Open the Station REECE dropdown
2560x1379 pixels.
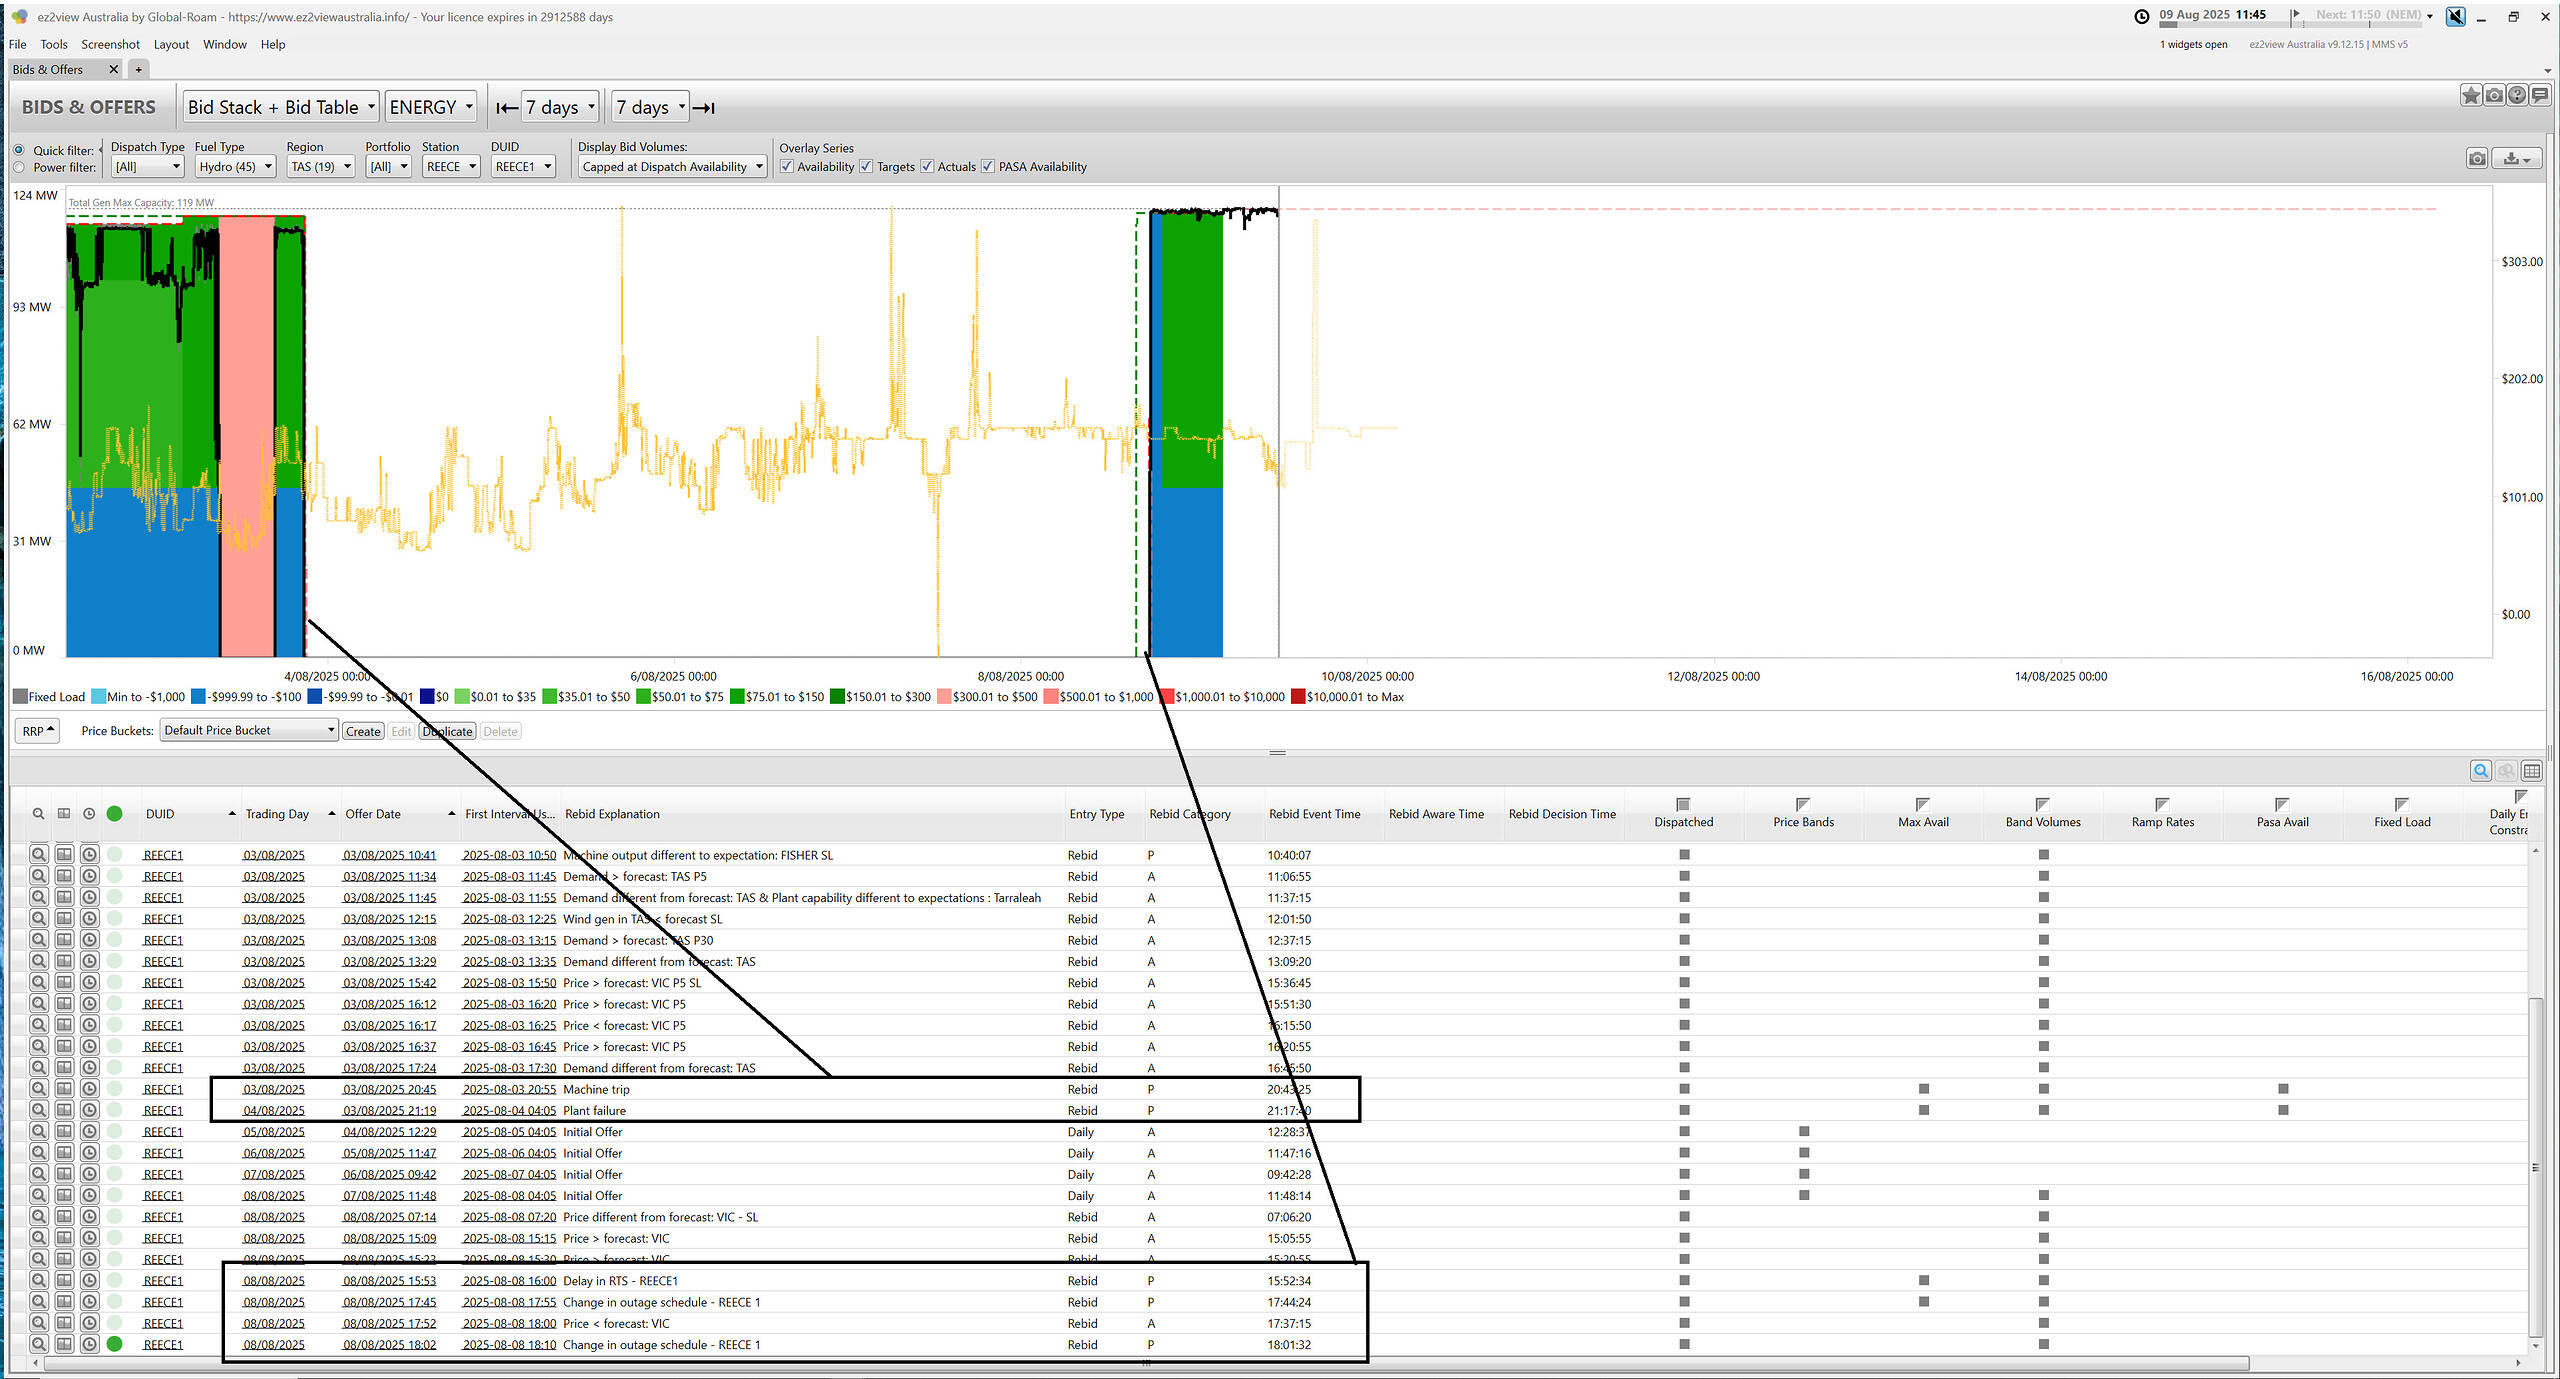451,167
